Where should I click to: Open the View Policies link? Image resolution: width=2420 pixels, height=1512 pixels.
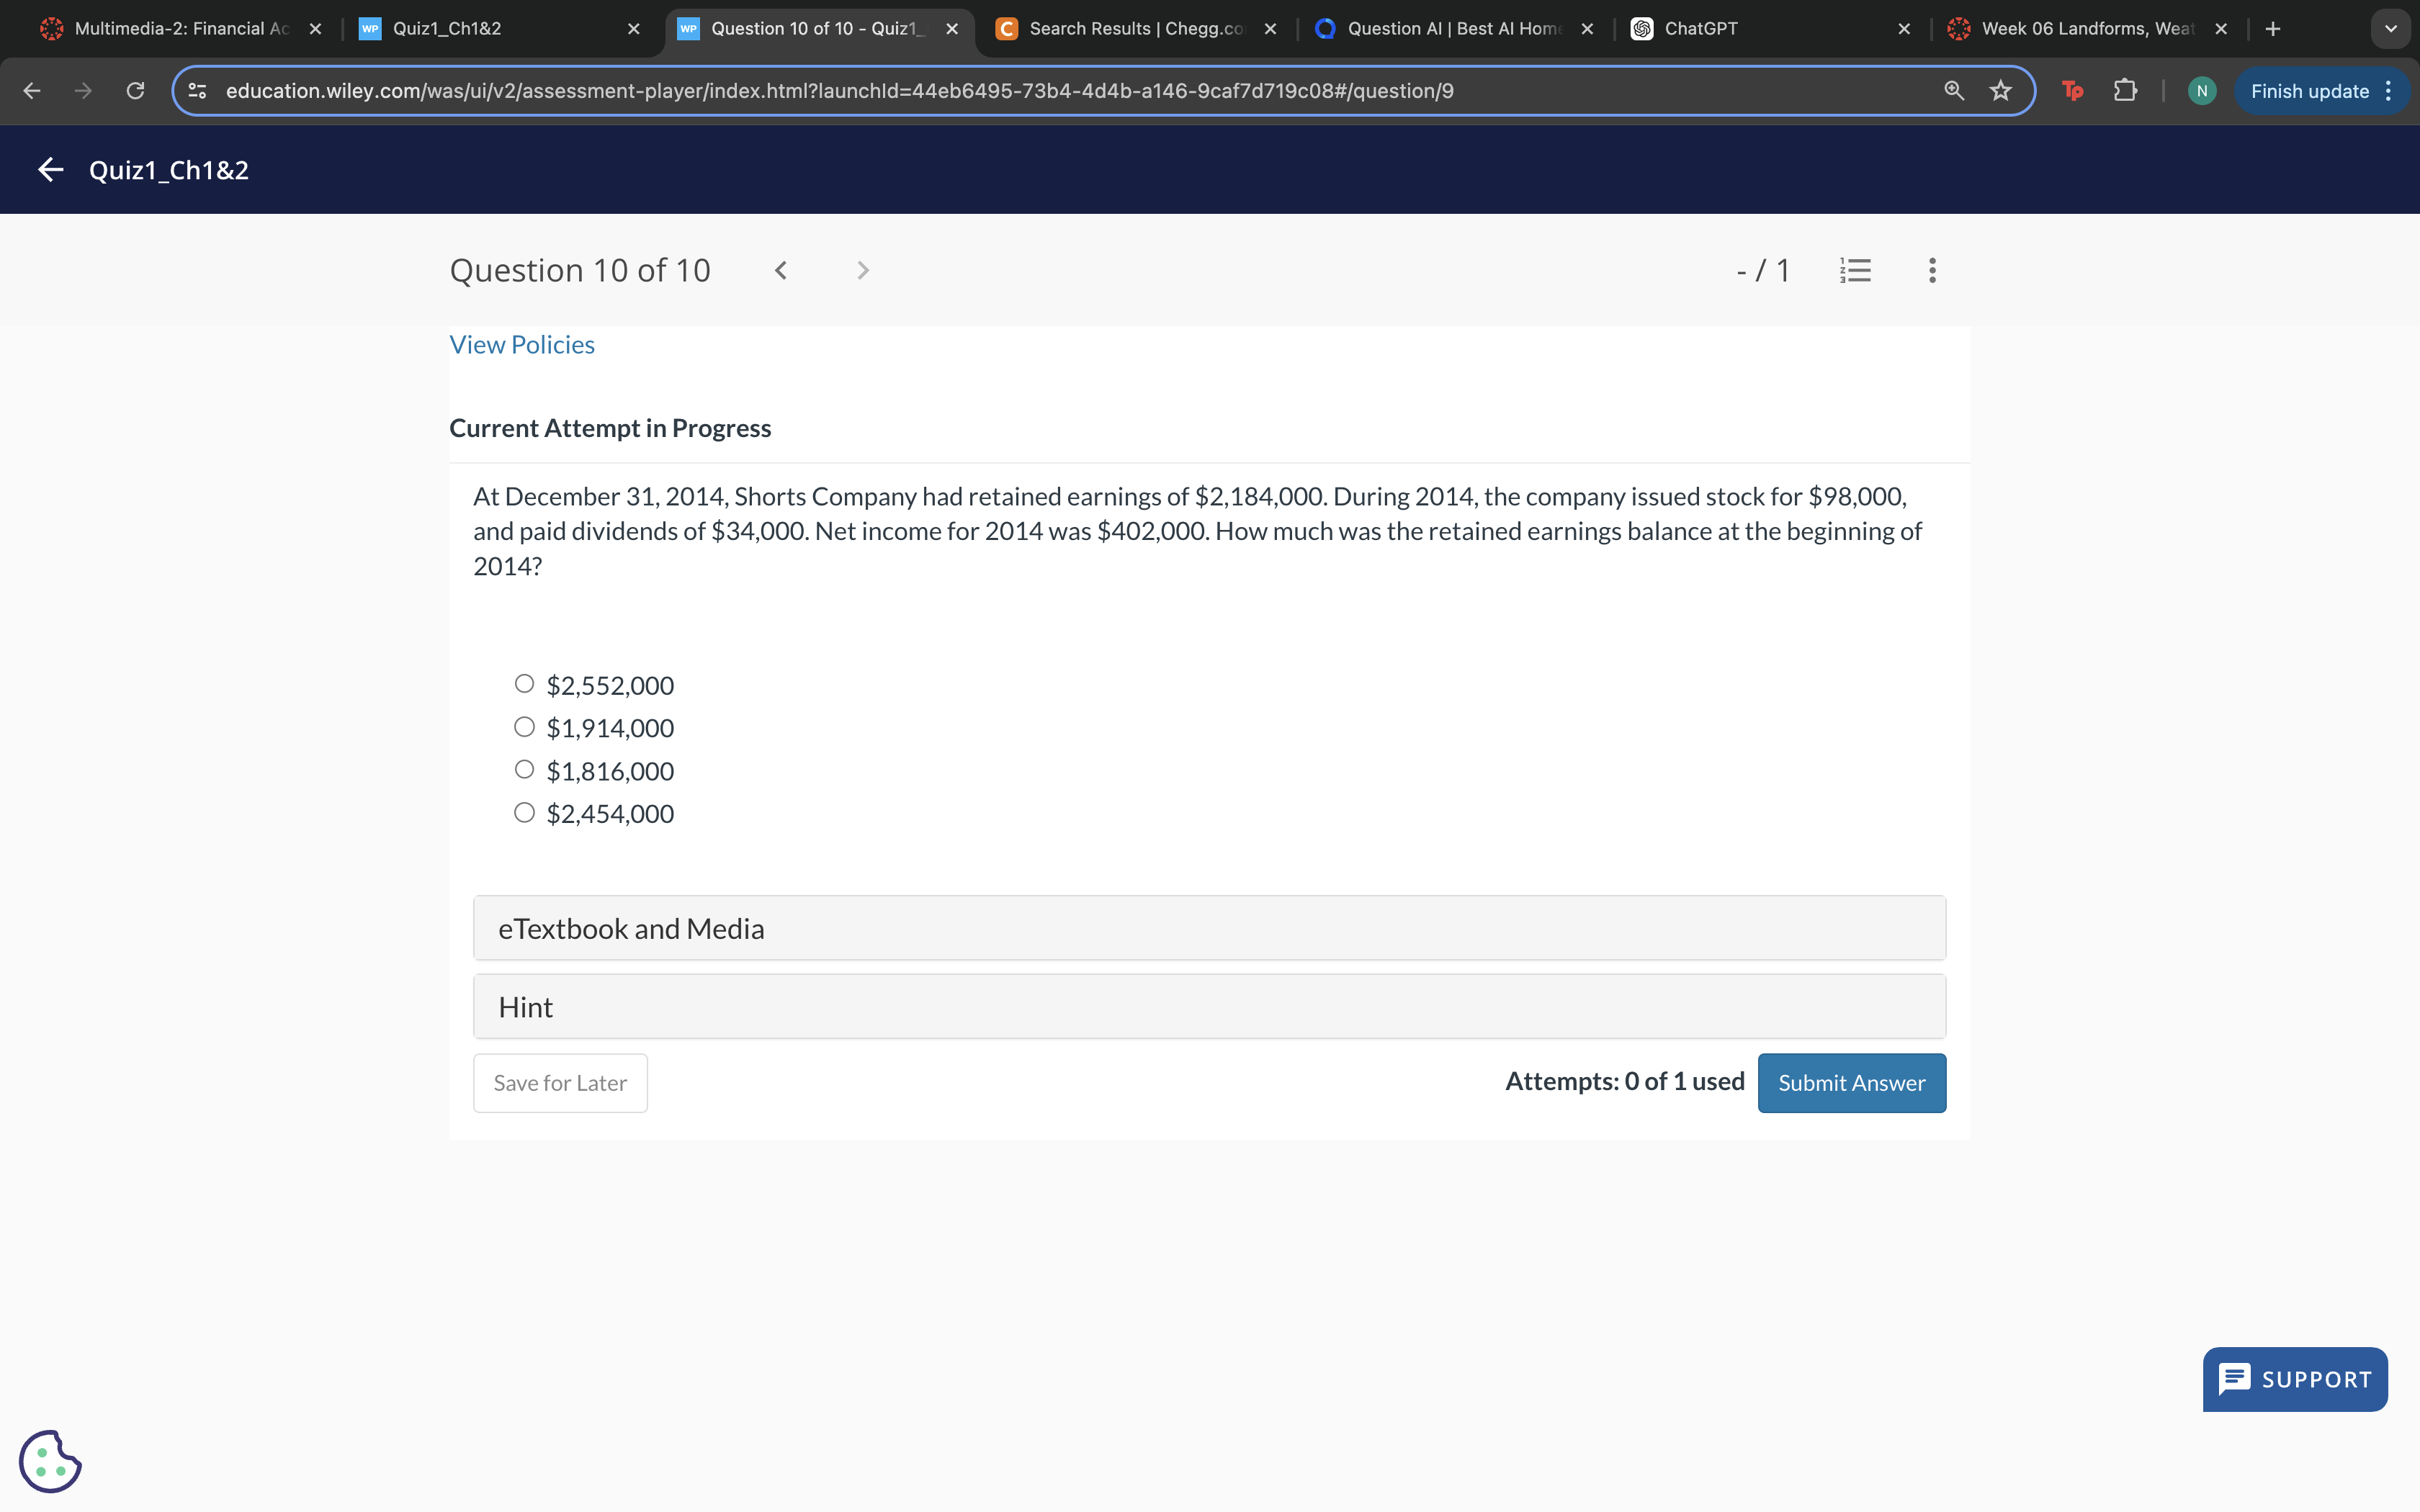[522, 345]
